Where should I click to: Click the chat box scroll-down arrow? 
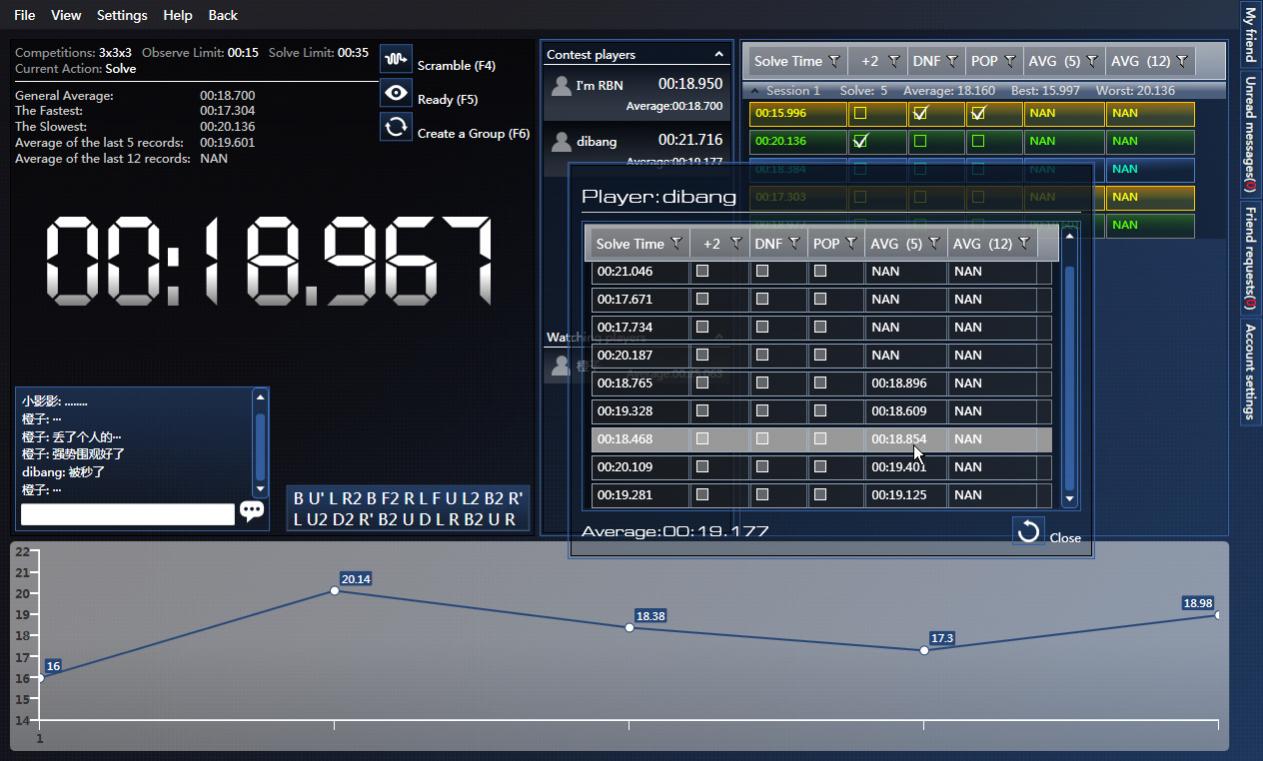pos(261,489)
